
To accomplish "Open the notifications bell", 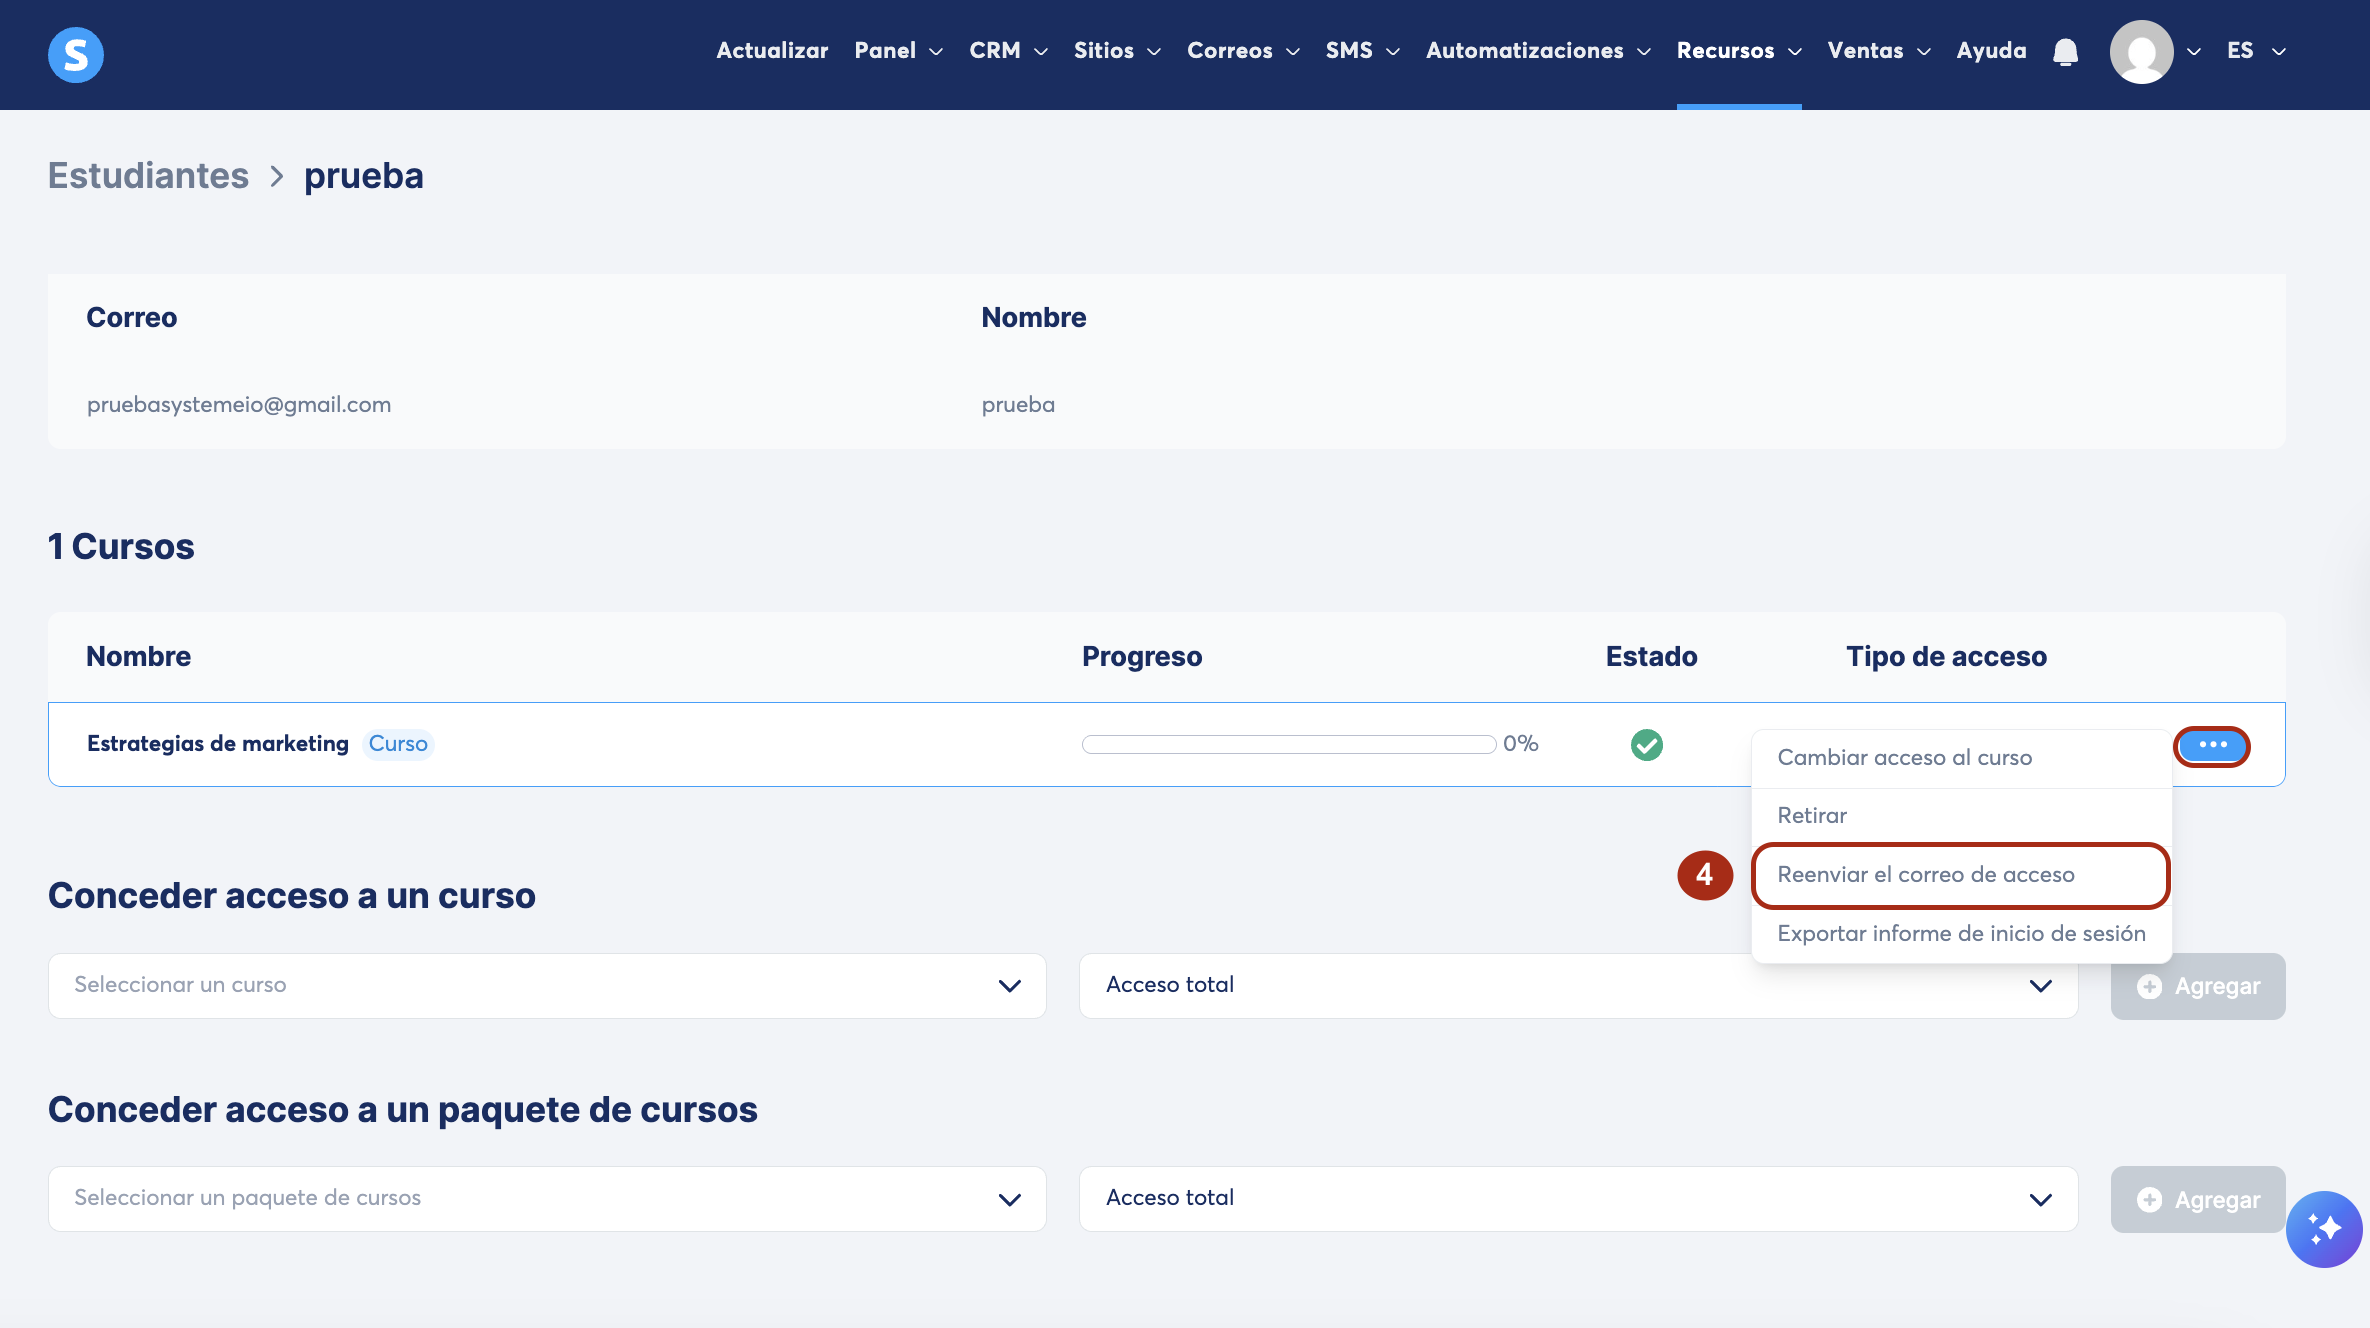I will click(2065, 51).
